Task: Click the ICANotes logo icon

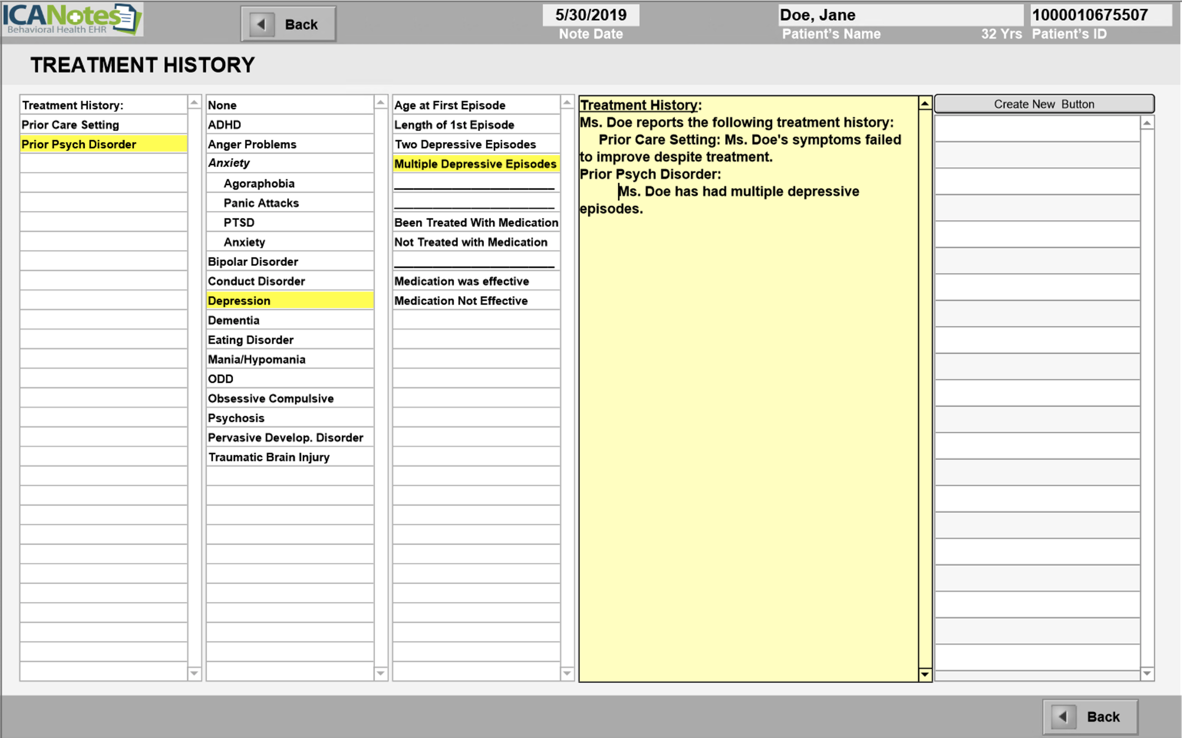Action: click(x=72, y=19)
